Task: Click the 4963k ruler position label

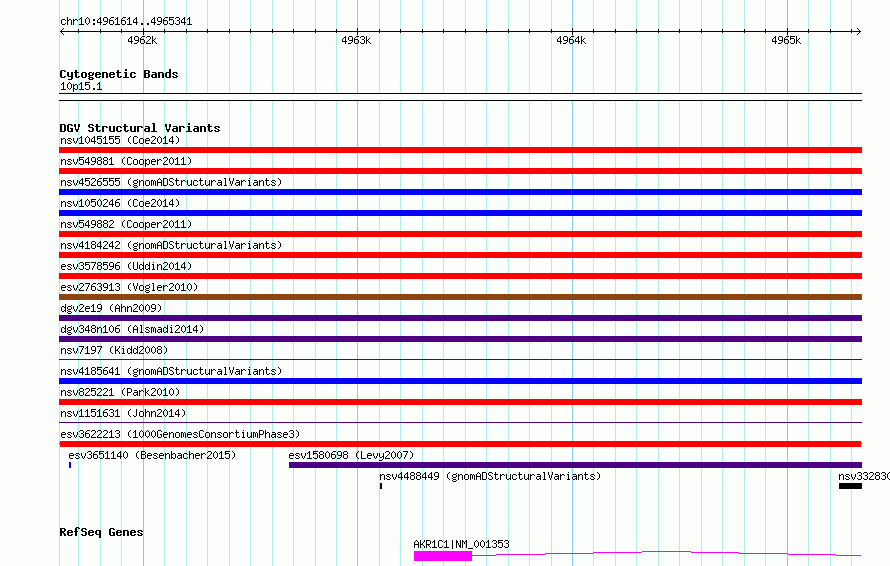Action: (356, 40)
